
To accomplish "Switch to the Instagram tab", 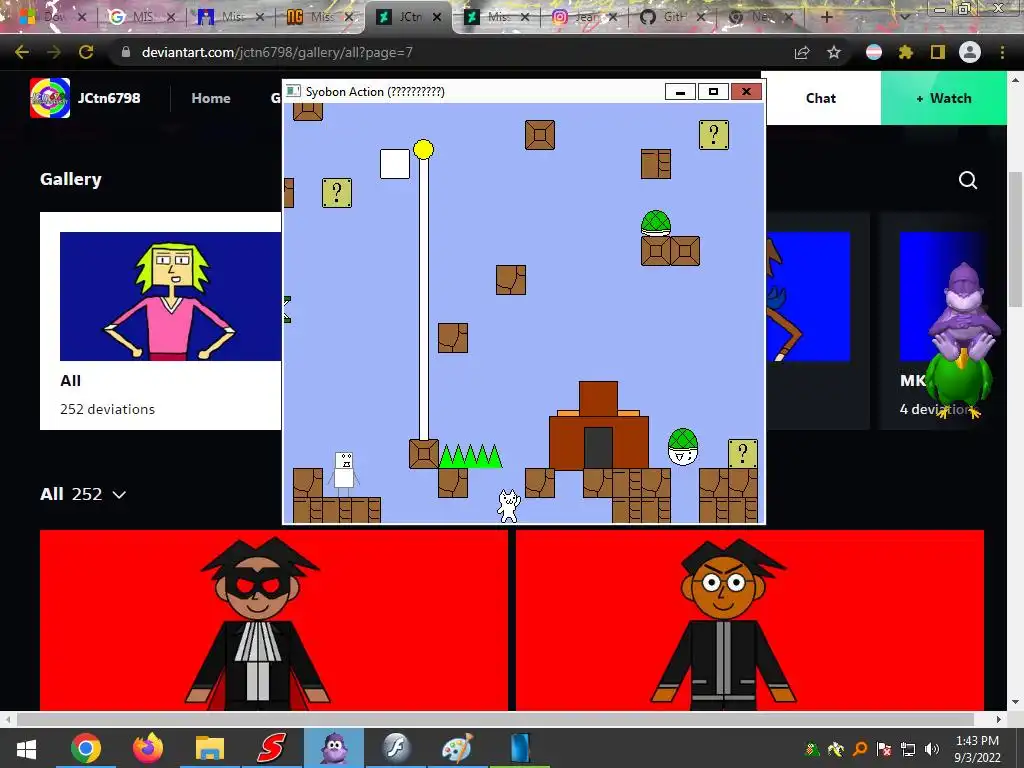I will point(585,17).
